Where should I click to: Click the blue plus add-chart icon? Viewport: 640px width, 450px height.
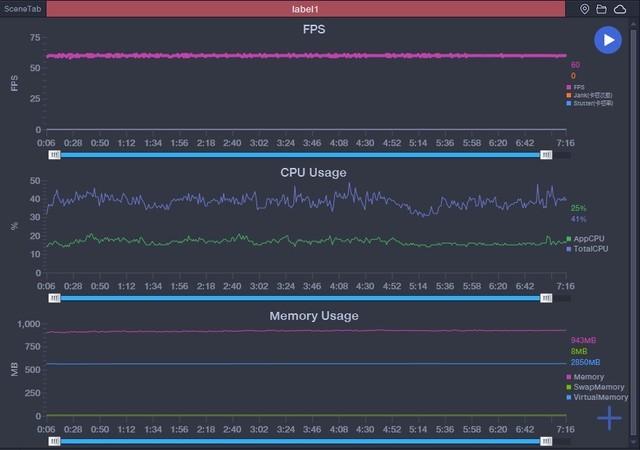pyautogui.click(x=609, y=418)
